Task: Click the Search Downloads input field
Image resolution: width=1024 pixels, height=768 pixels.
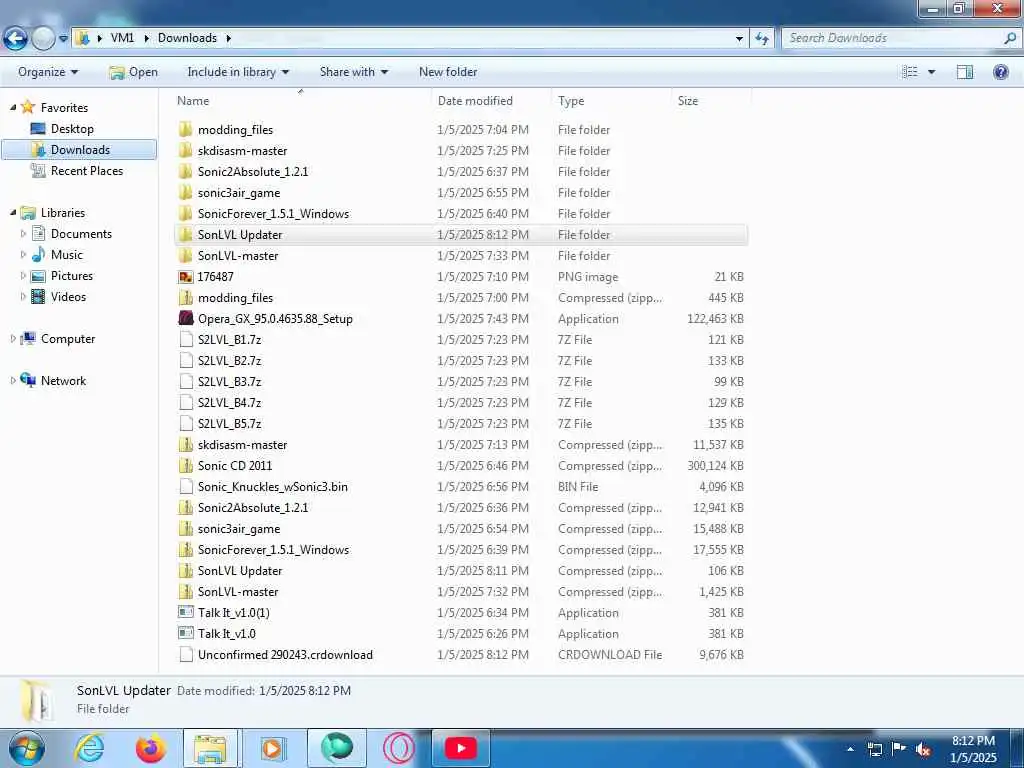Action: point(893,38)
